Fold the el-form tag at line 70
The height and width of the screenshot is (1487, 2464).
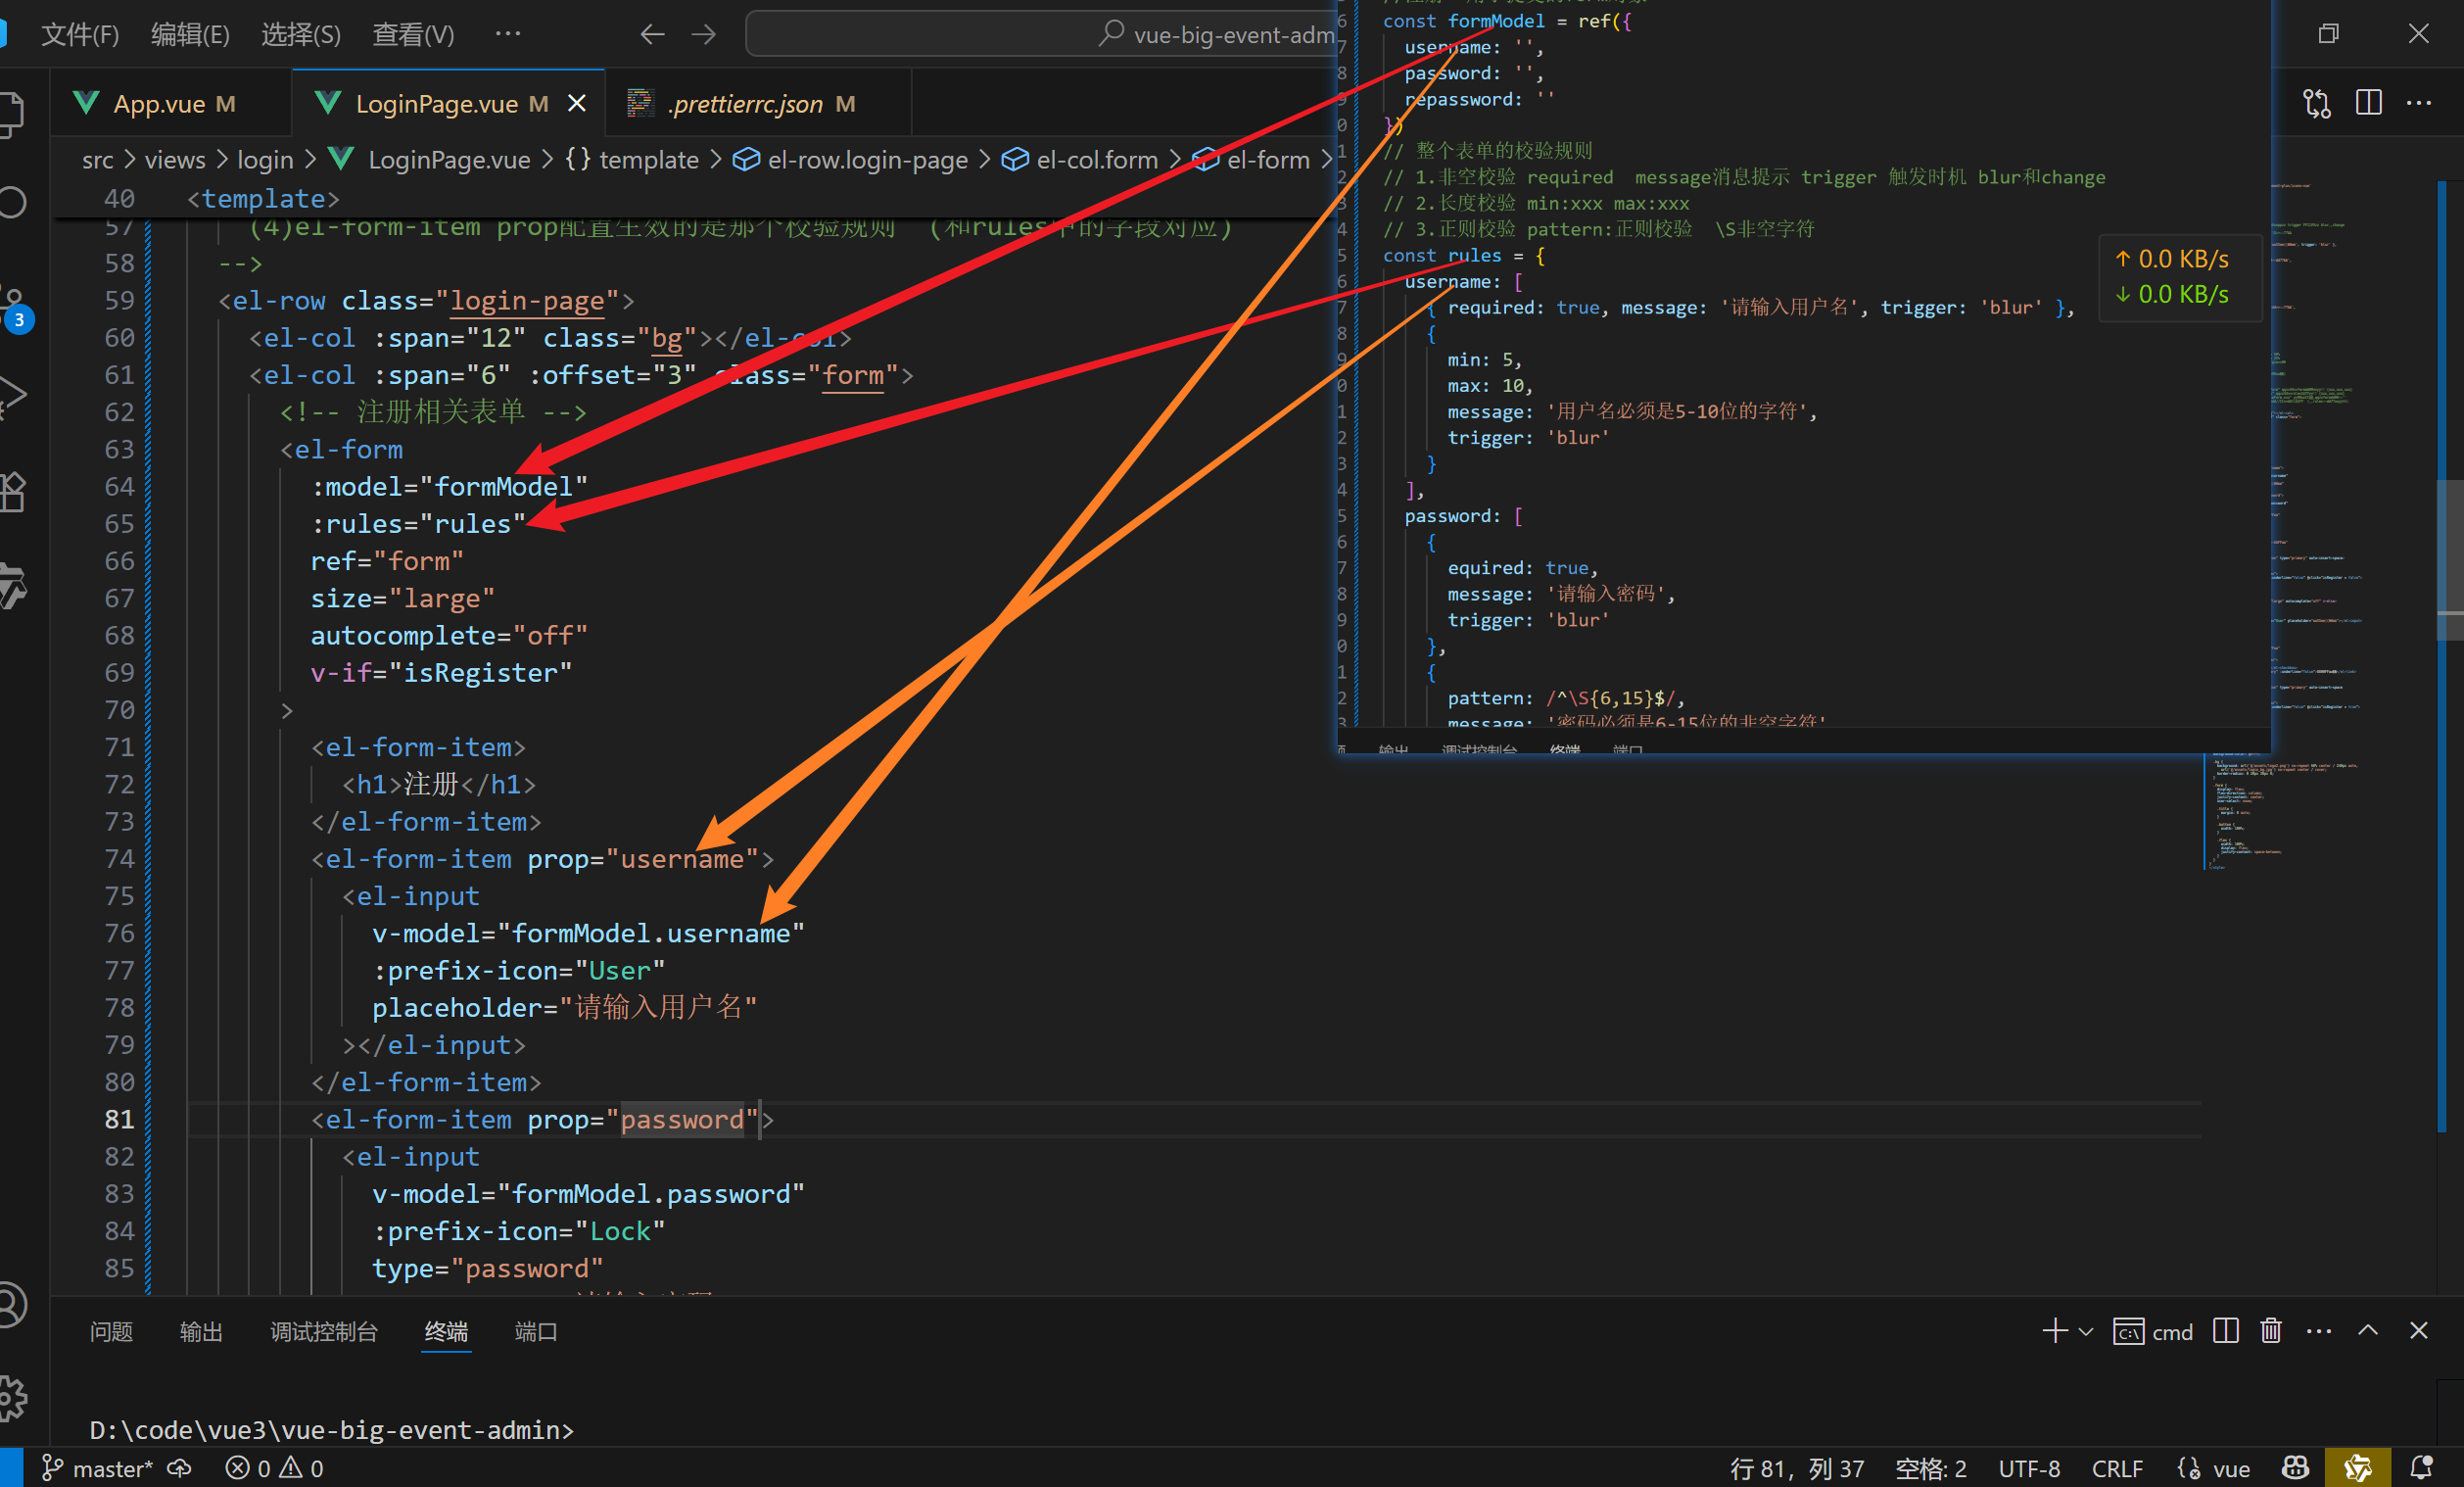tap(287, 710)
